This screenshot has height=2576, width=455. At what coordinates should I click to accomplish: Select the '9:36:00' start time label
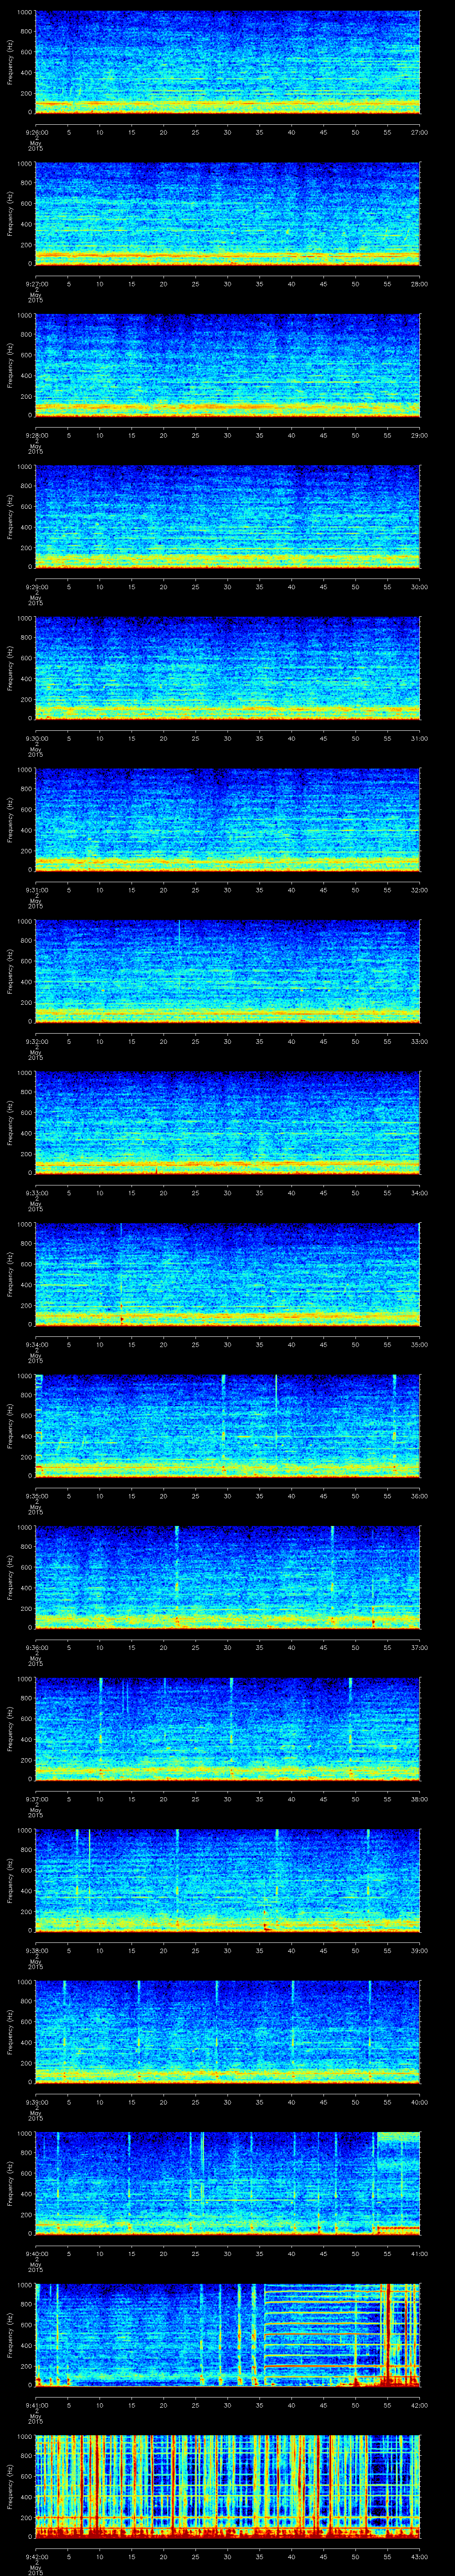tap(37, 1648)
